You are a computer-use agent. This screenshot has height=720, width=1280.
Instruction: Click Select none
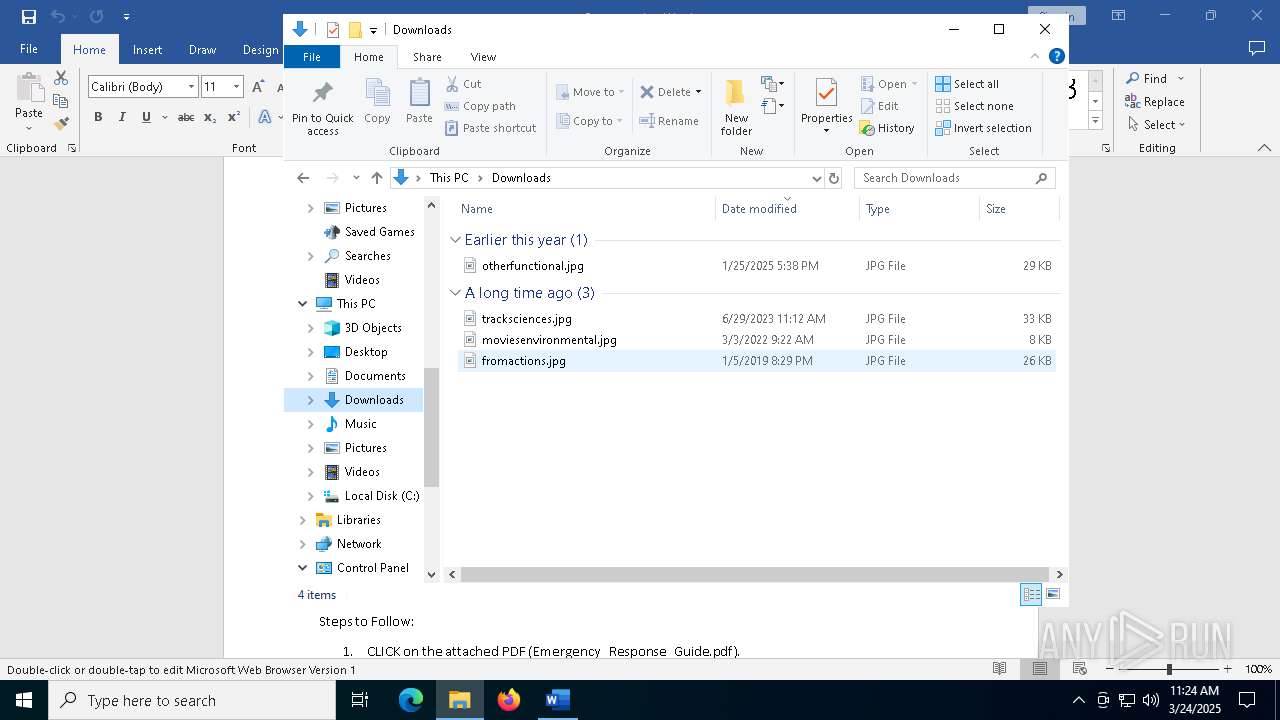974,106
